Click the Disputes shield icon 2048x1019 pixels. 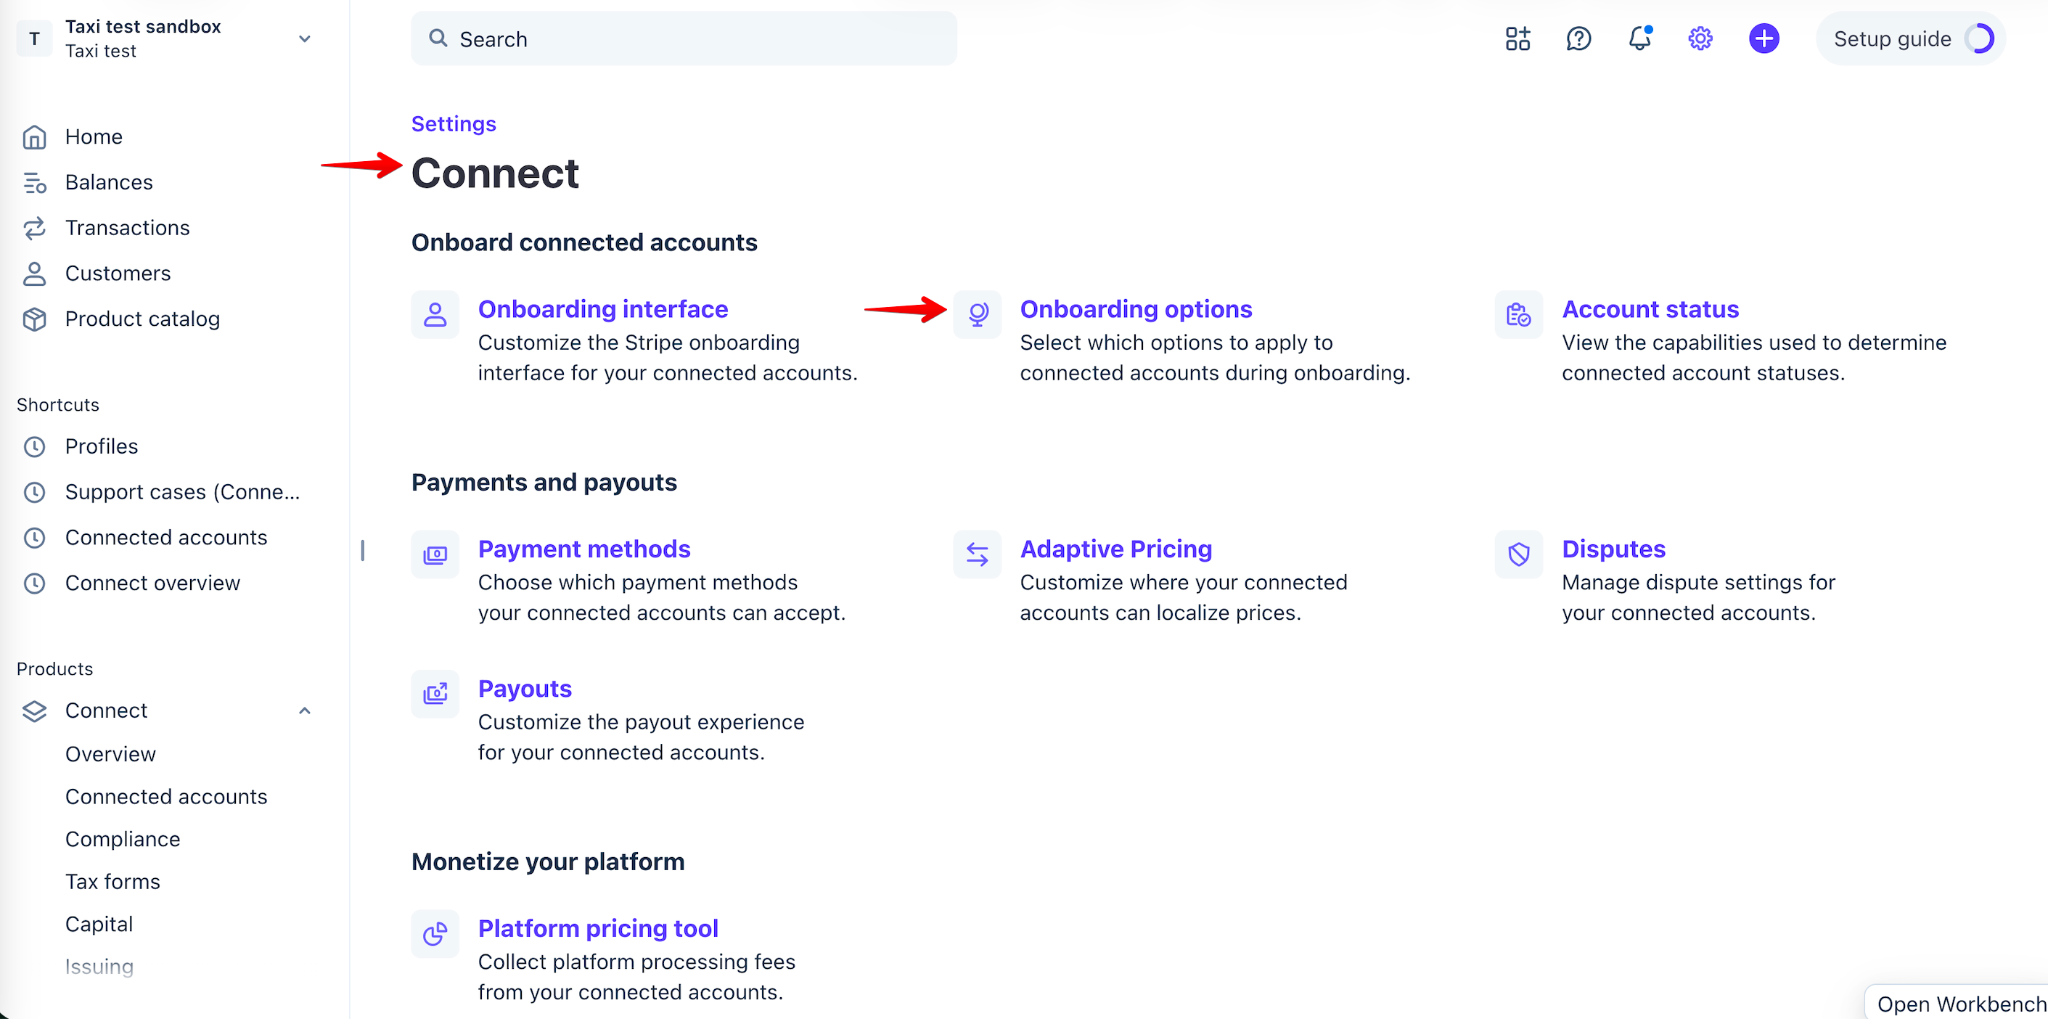pyautogui.click(x=1518, y=554)
